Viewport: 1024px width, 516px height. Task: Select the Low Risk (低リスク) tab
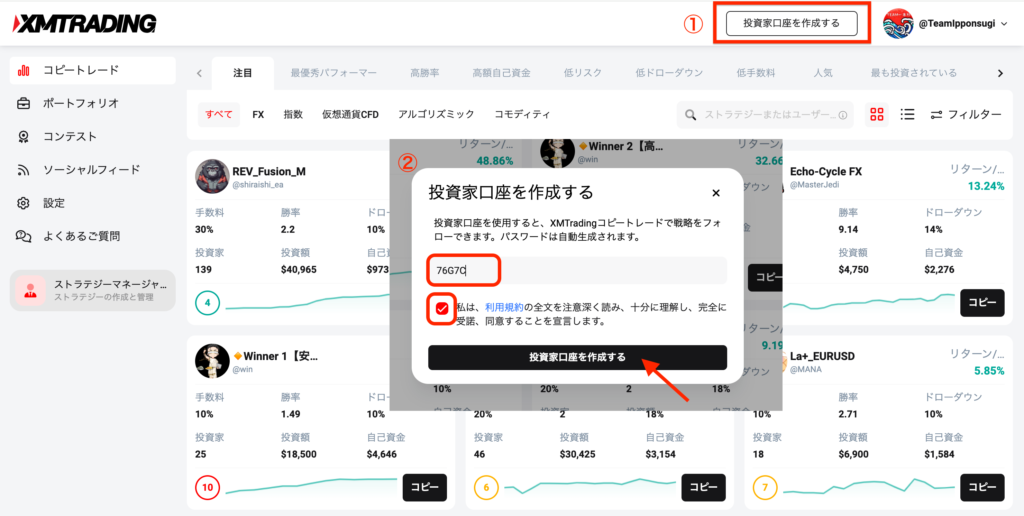pyautogui.click(x=583, y=73)
